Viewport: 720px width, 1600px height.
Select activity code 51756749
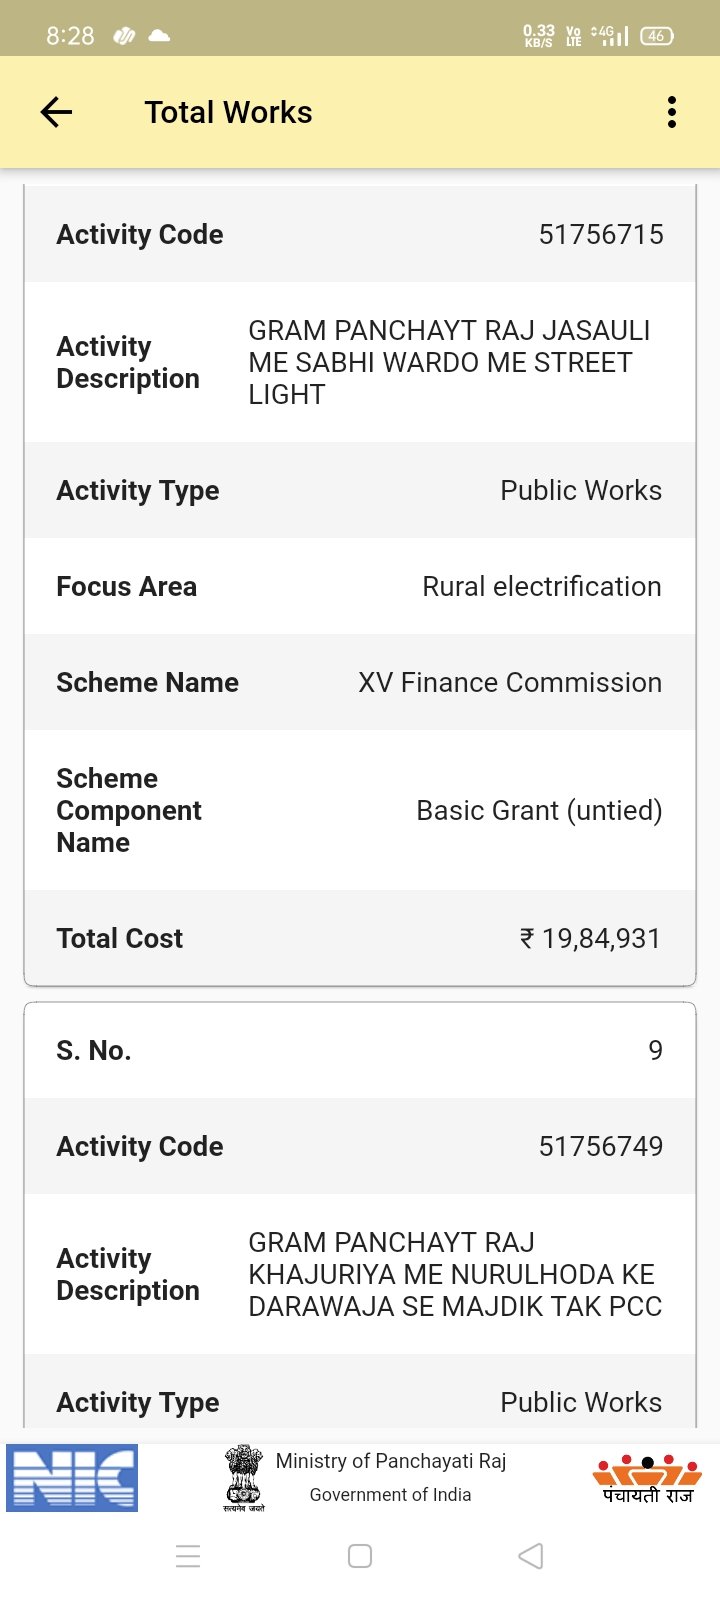601,1146
